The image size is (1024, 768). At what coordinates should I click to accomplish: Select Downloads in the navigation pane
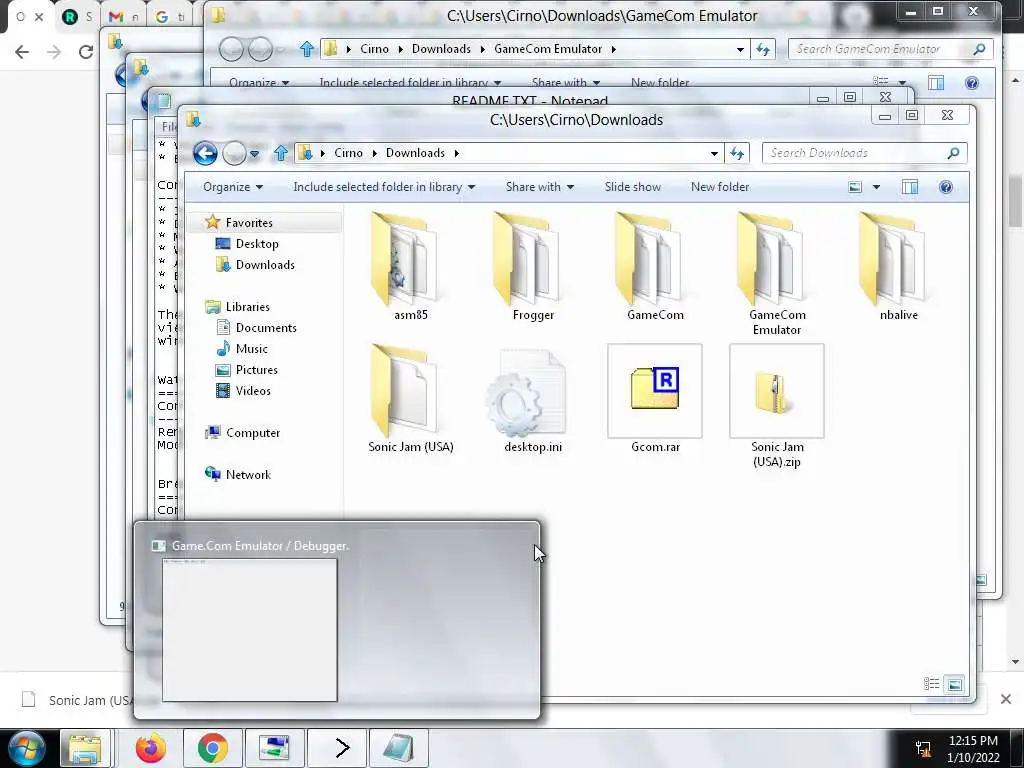pos(264,265)
